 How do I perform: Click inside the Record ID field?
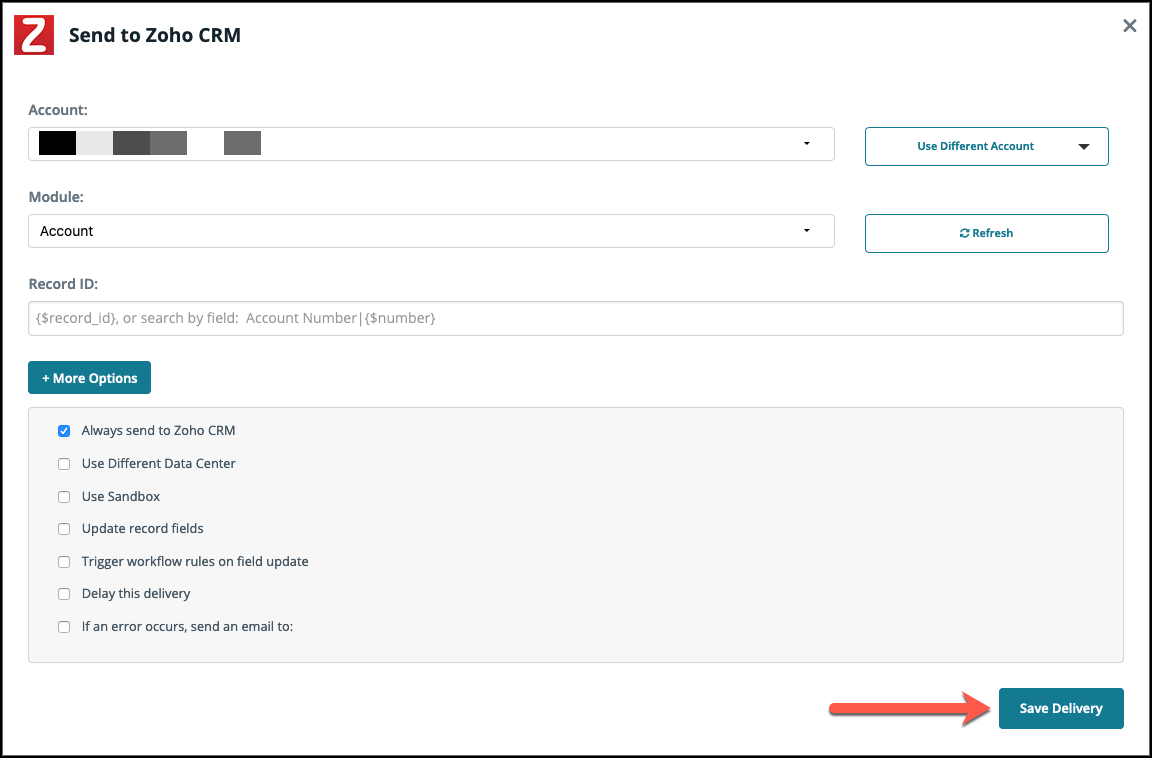pyautogui.click(x=575, y=319)
